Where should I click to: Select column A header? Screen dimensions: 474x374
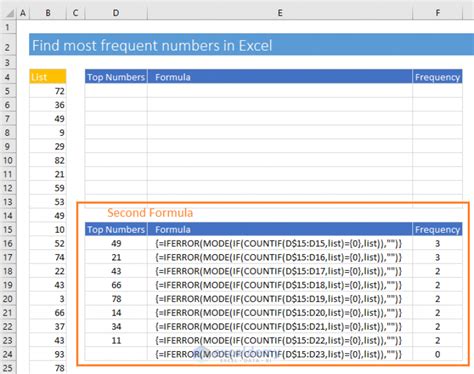pyautogui.click(x=23, y=13)
